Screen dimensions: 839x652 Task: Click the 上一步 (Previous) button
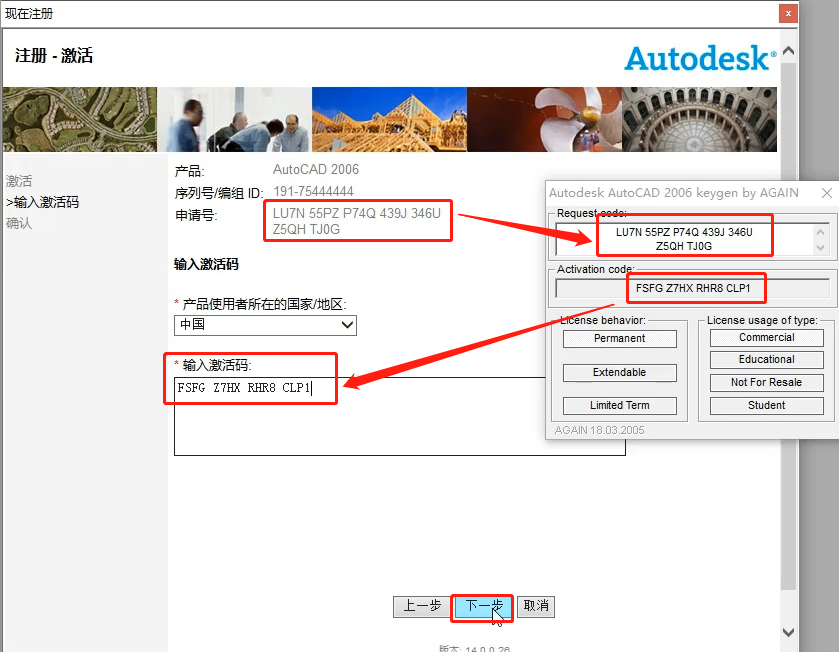click(422, 607)
